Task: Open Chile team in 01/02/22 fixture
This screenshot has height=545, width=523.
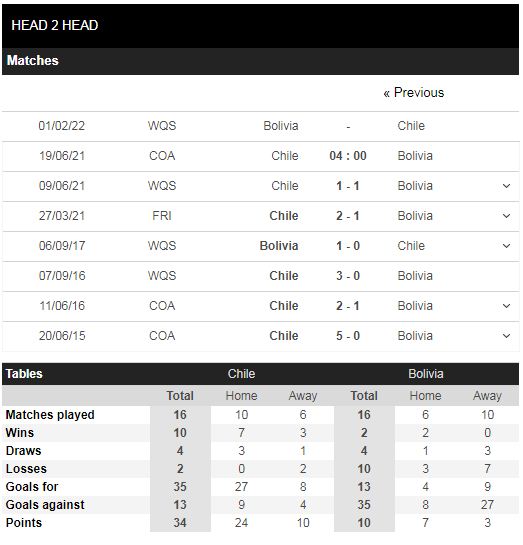Action: (x=411, y=125)
